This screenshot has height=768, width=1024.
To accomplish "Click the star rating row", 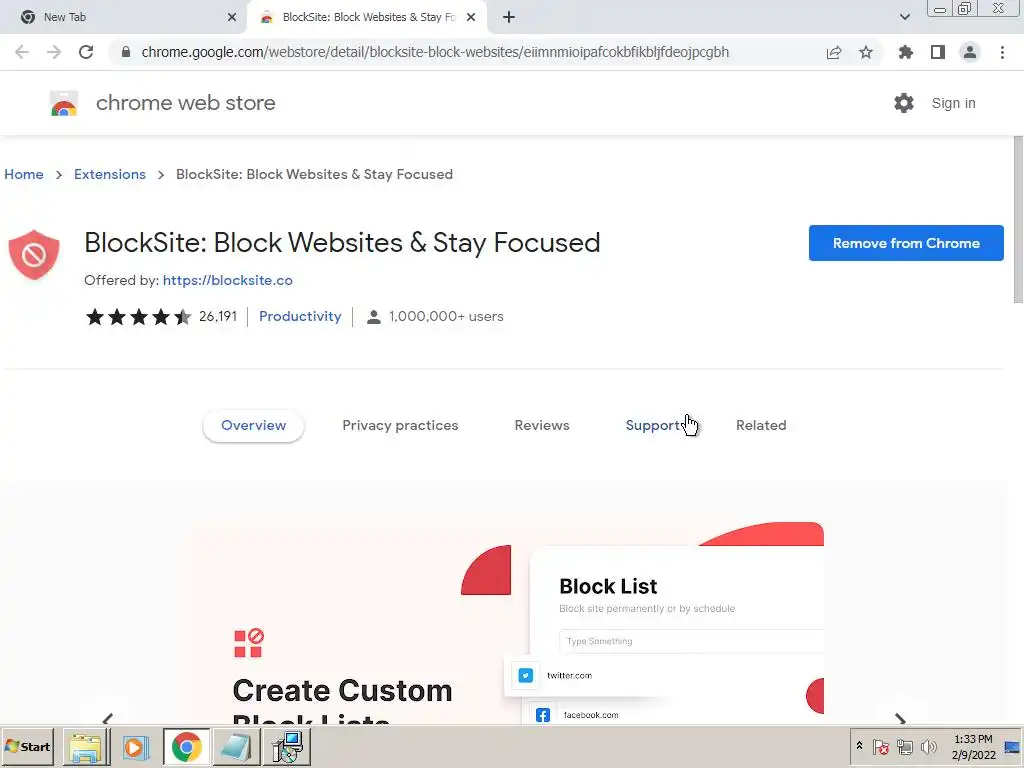I will click(x=138, y=317).
